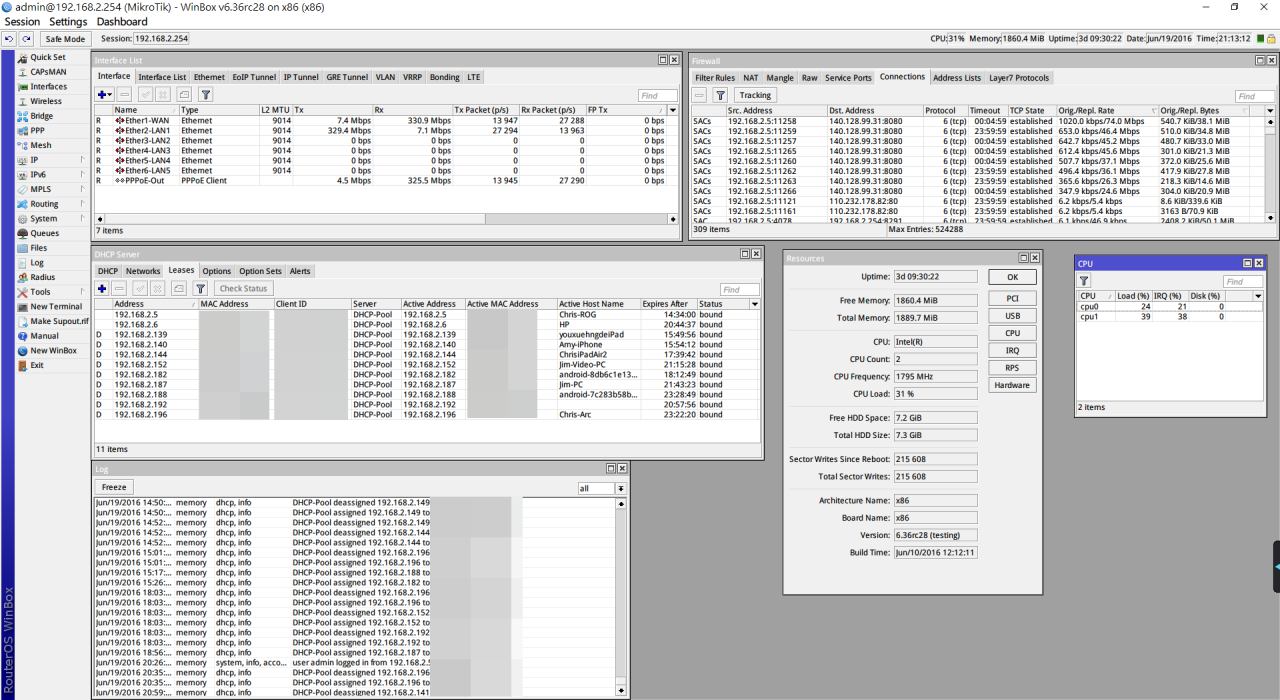Launch New Terminal from the sidebar
This screenshot has height=700, width=1280.
pyautogui.click(x=55, y=306)
